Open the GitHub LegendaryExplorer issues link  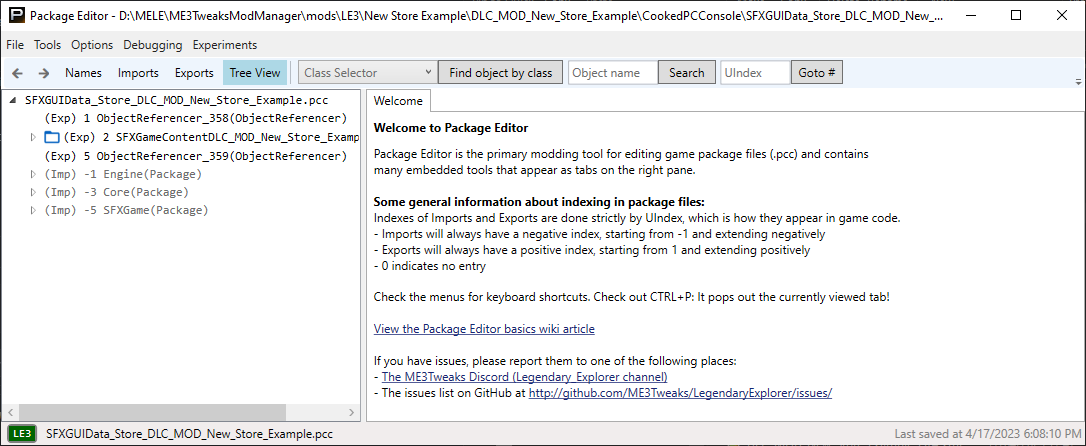tap(680, 393)
